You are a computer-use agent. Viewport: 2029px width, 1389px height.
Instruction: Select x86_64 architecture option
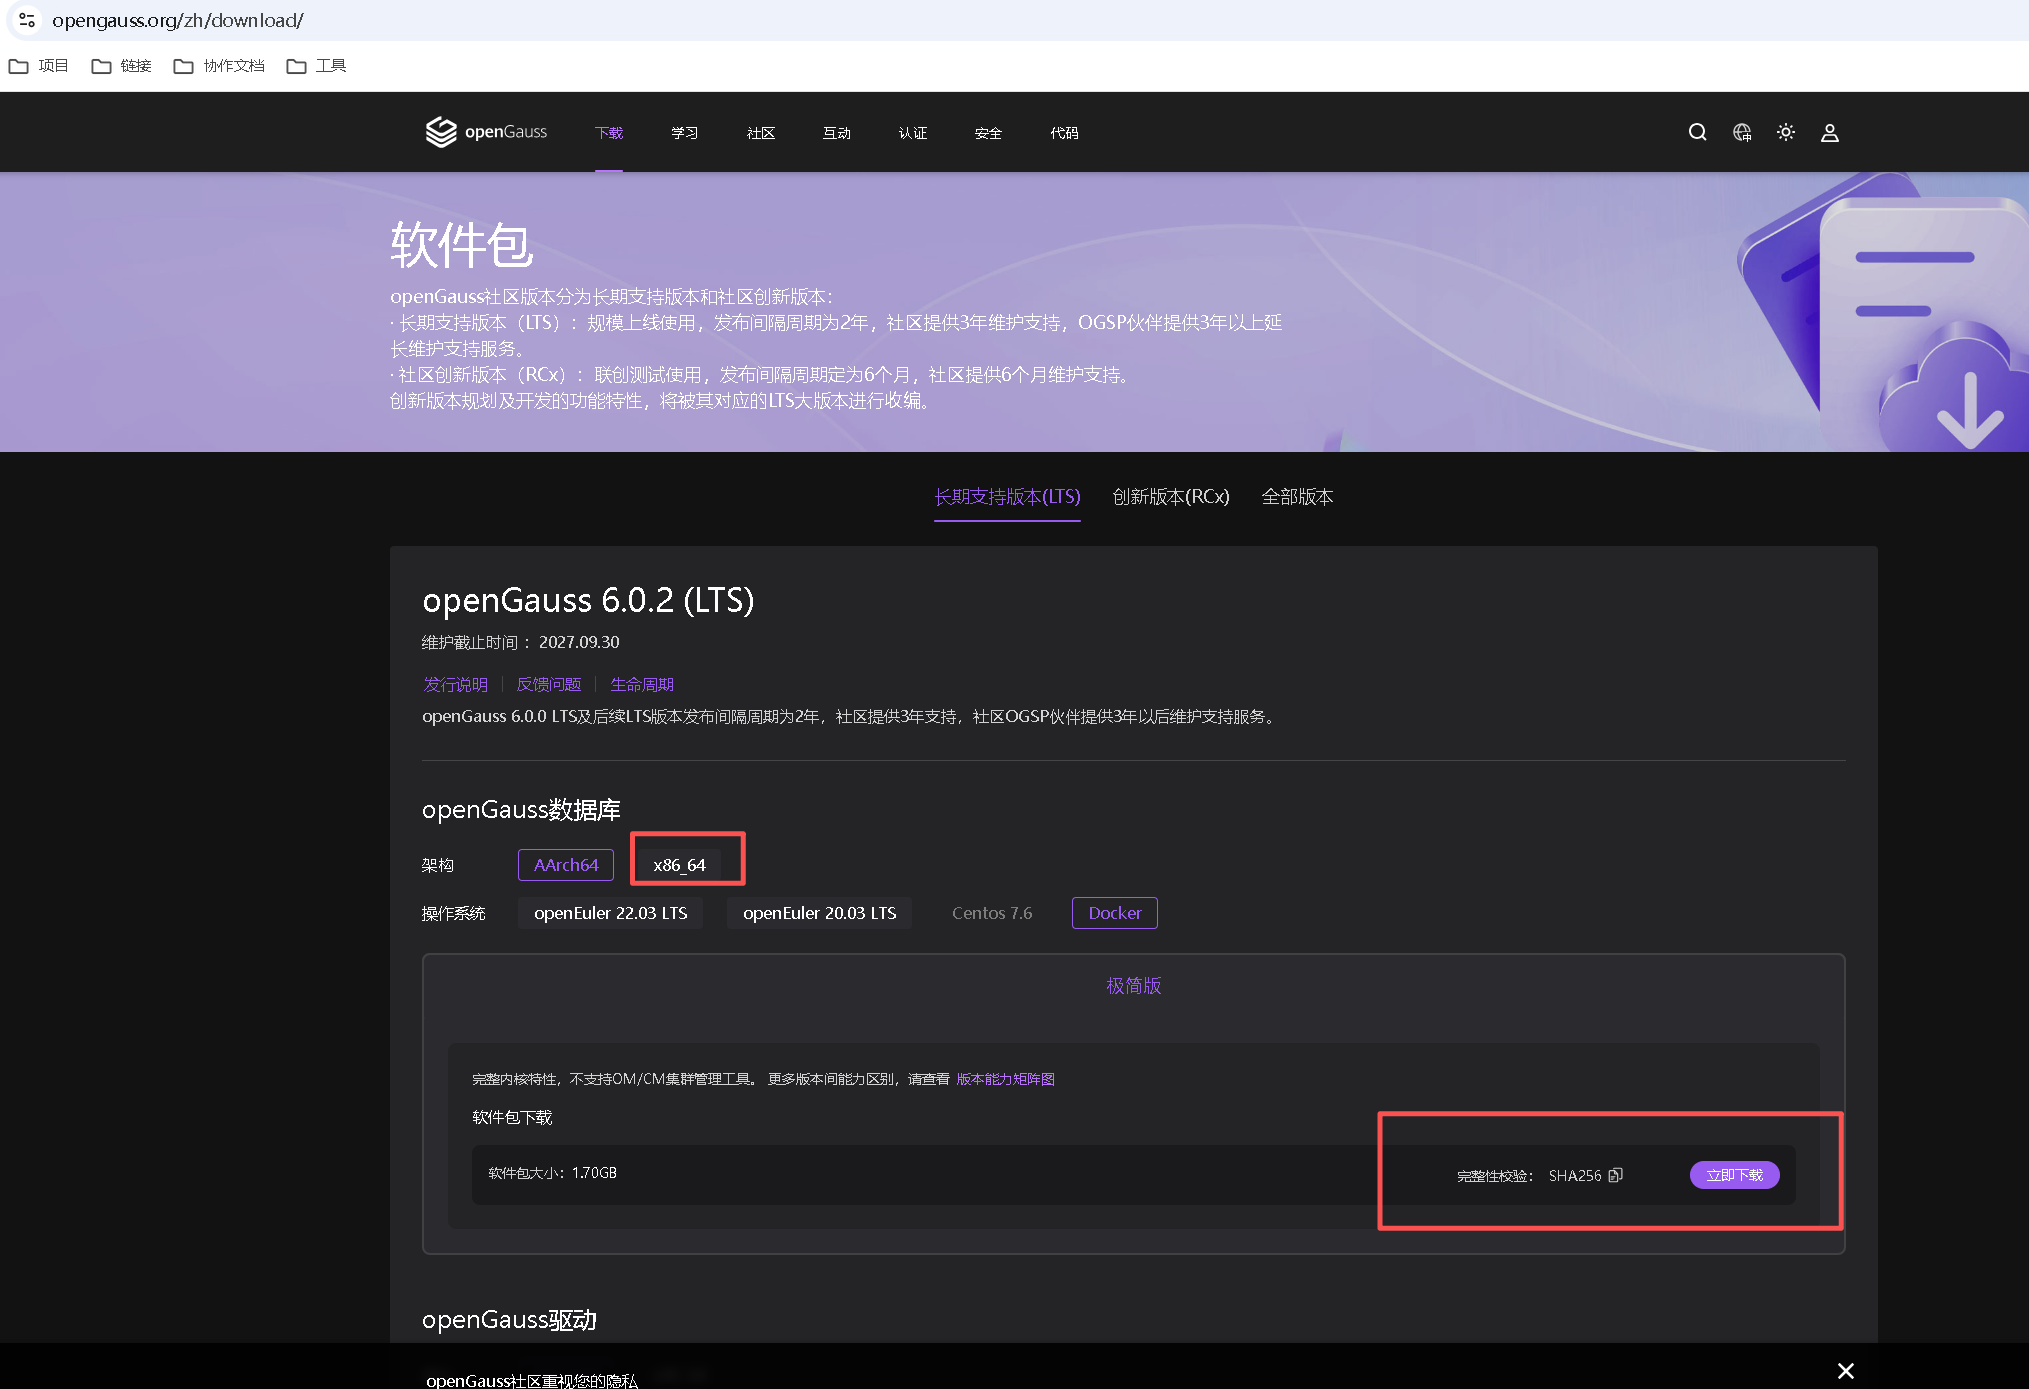679,865
